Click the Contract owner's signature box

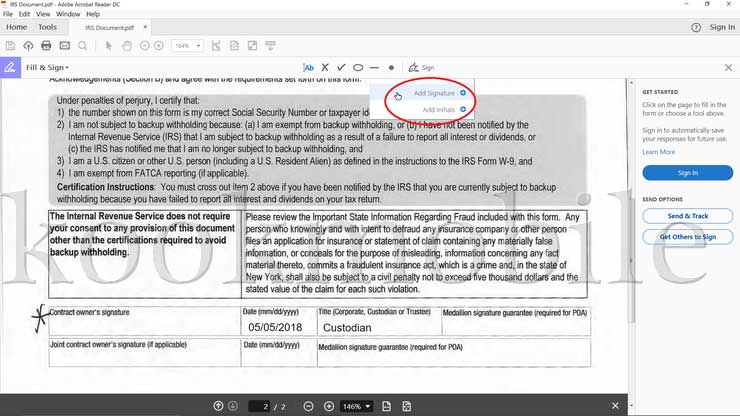(x=144, y=321)
